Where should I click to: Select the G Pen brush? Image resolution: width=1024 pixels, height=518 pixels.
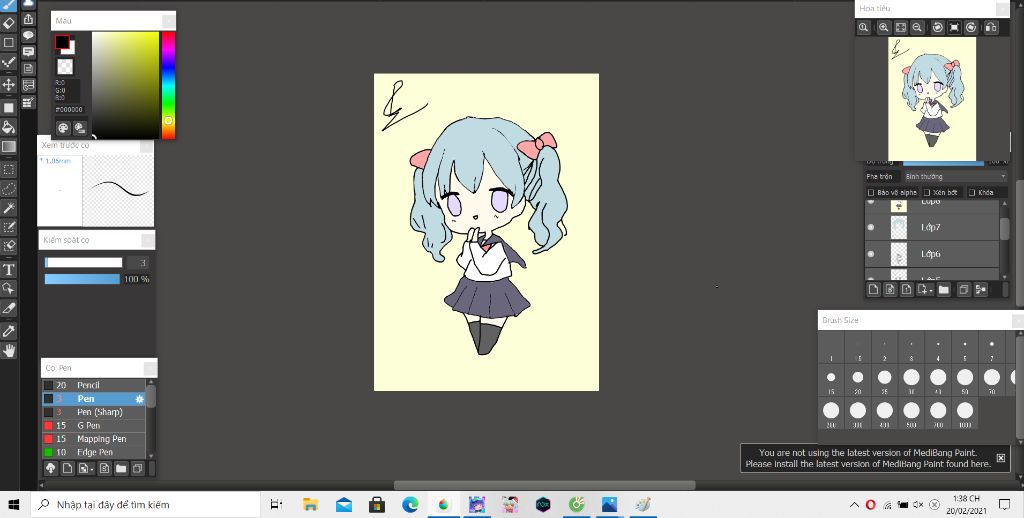(94, 425)
